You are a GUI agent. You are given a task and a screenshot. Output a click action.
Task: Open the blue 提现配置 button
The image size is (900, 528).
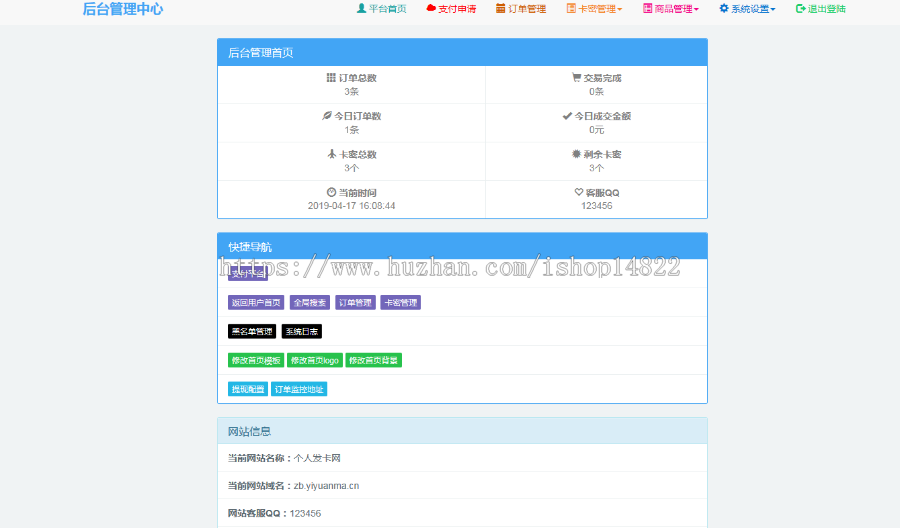click(x=248, y=389)
